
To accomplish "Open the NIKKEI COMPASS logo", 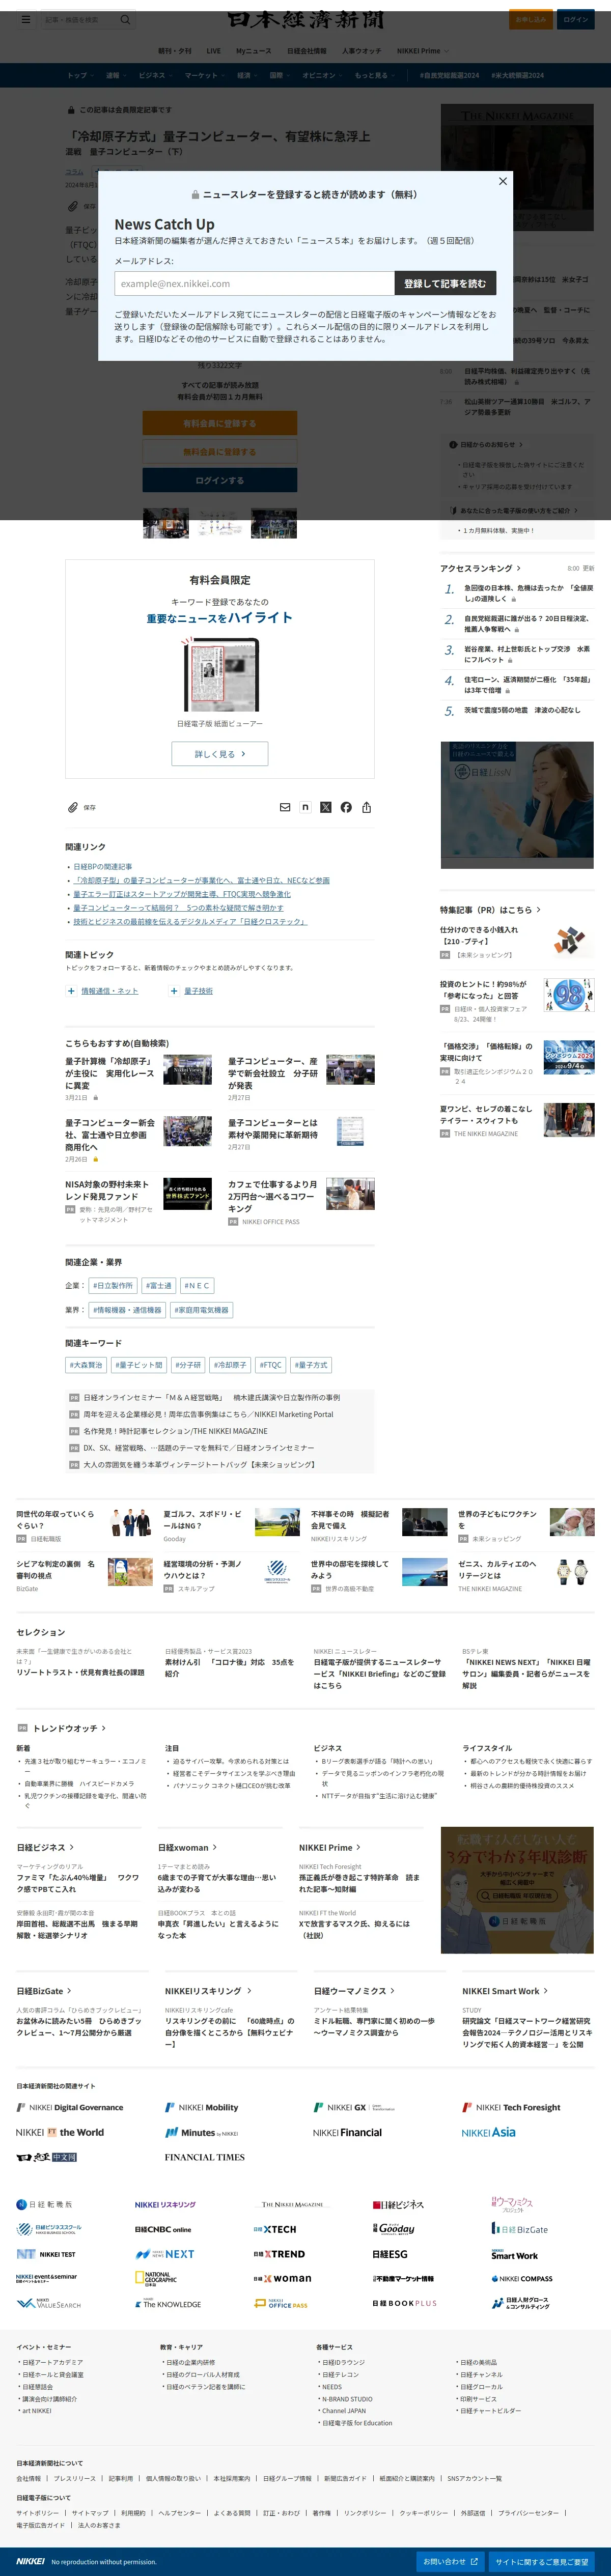I will pos(522,2278).
